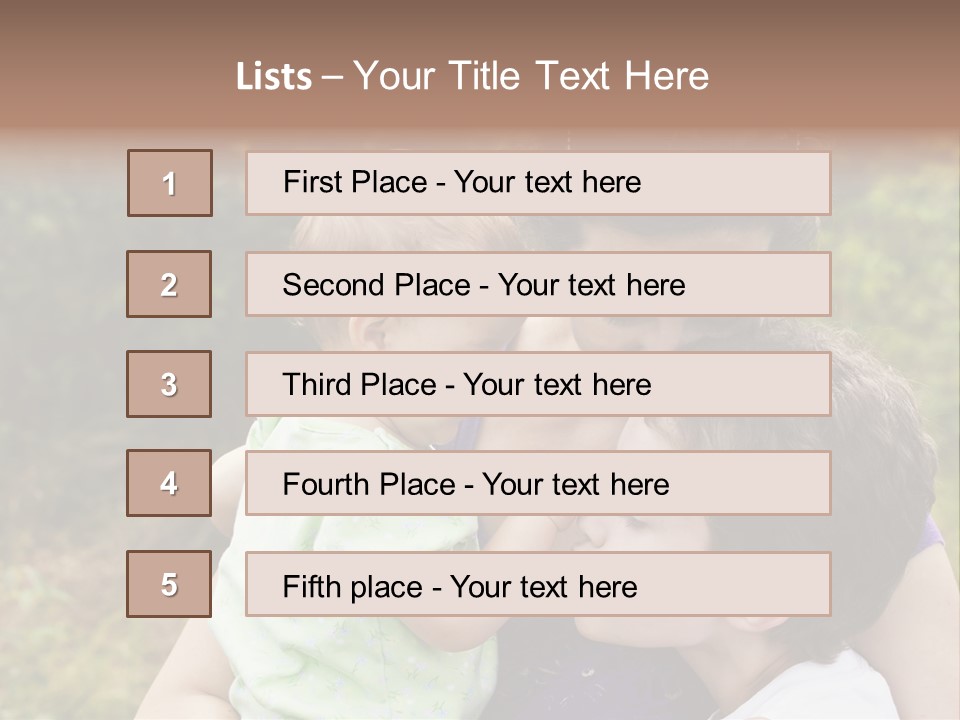Click the Third Place text bar
Screen dimensions: 960x720
pos(538,384)
